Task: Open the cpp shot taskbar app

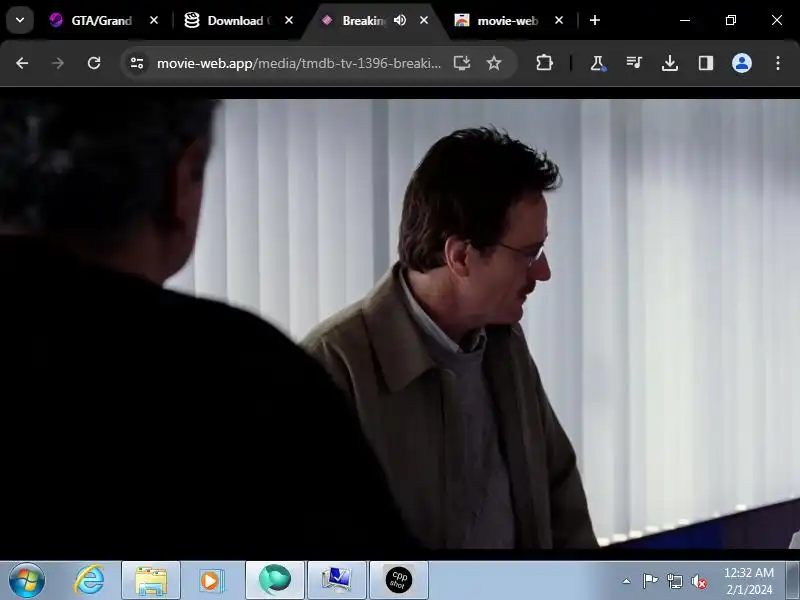Action: 398,580
